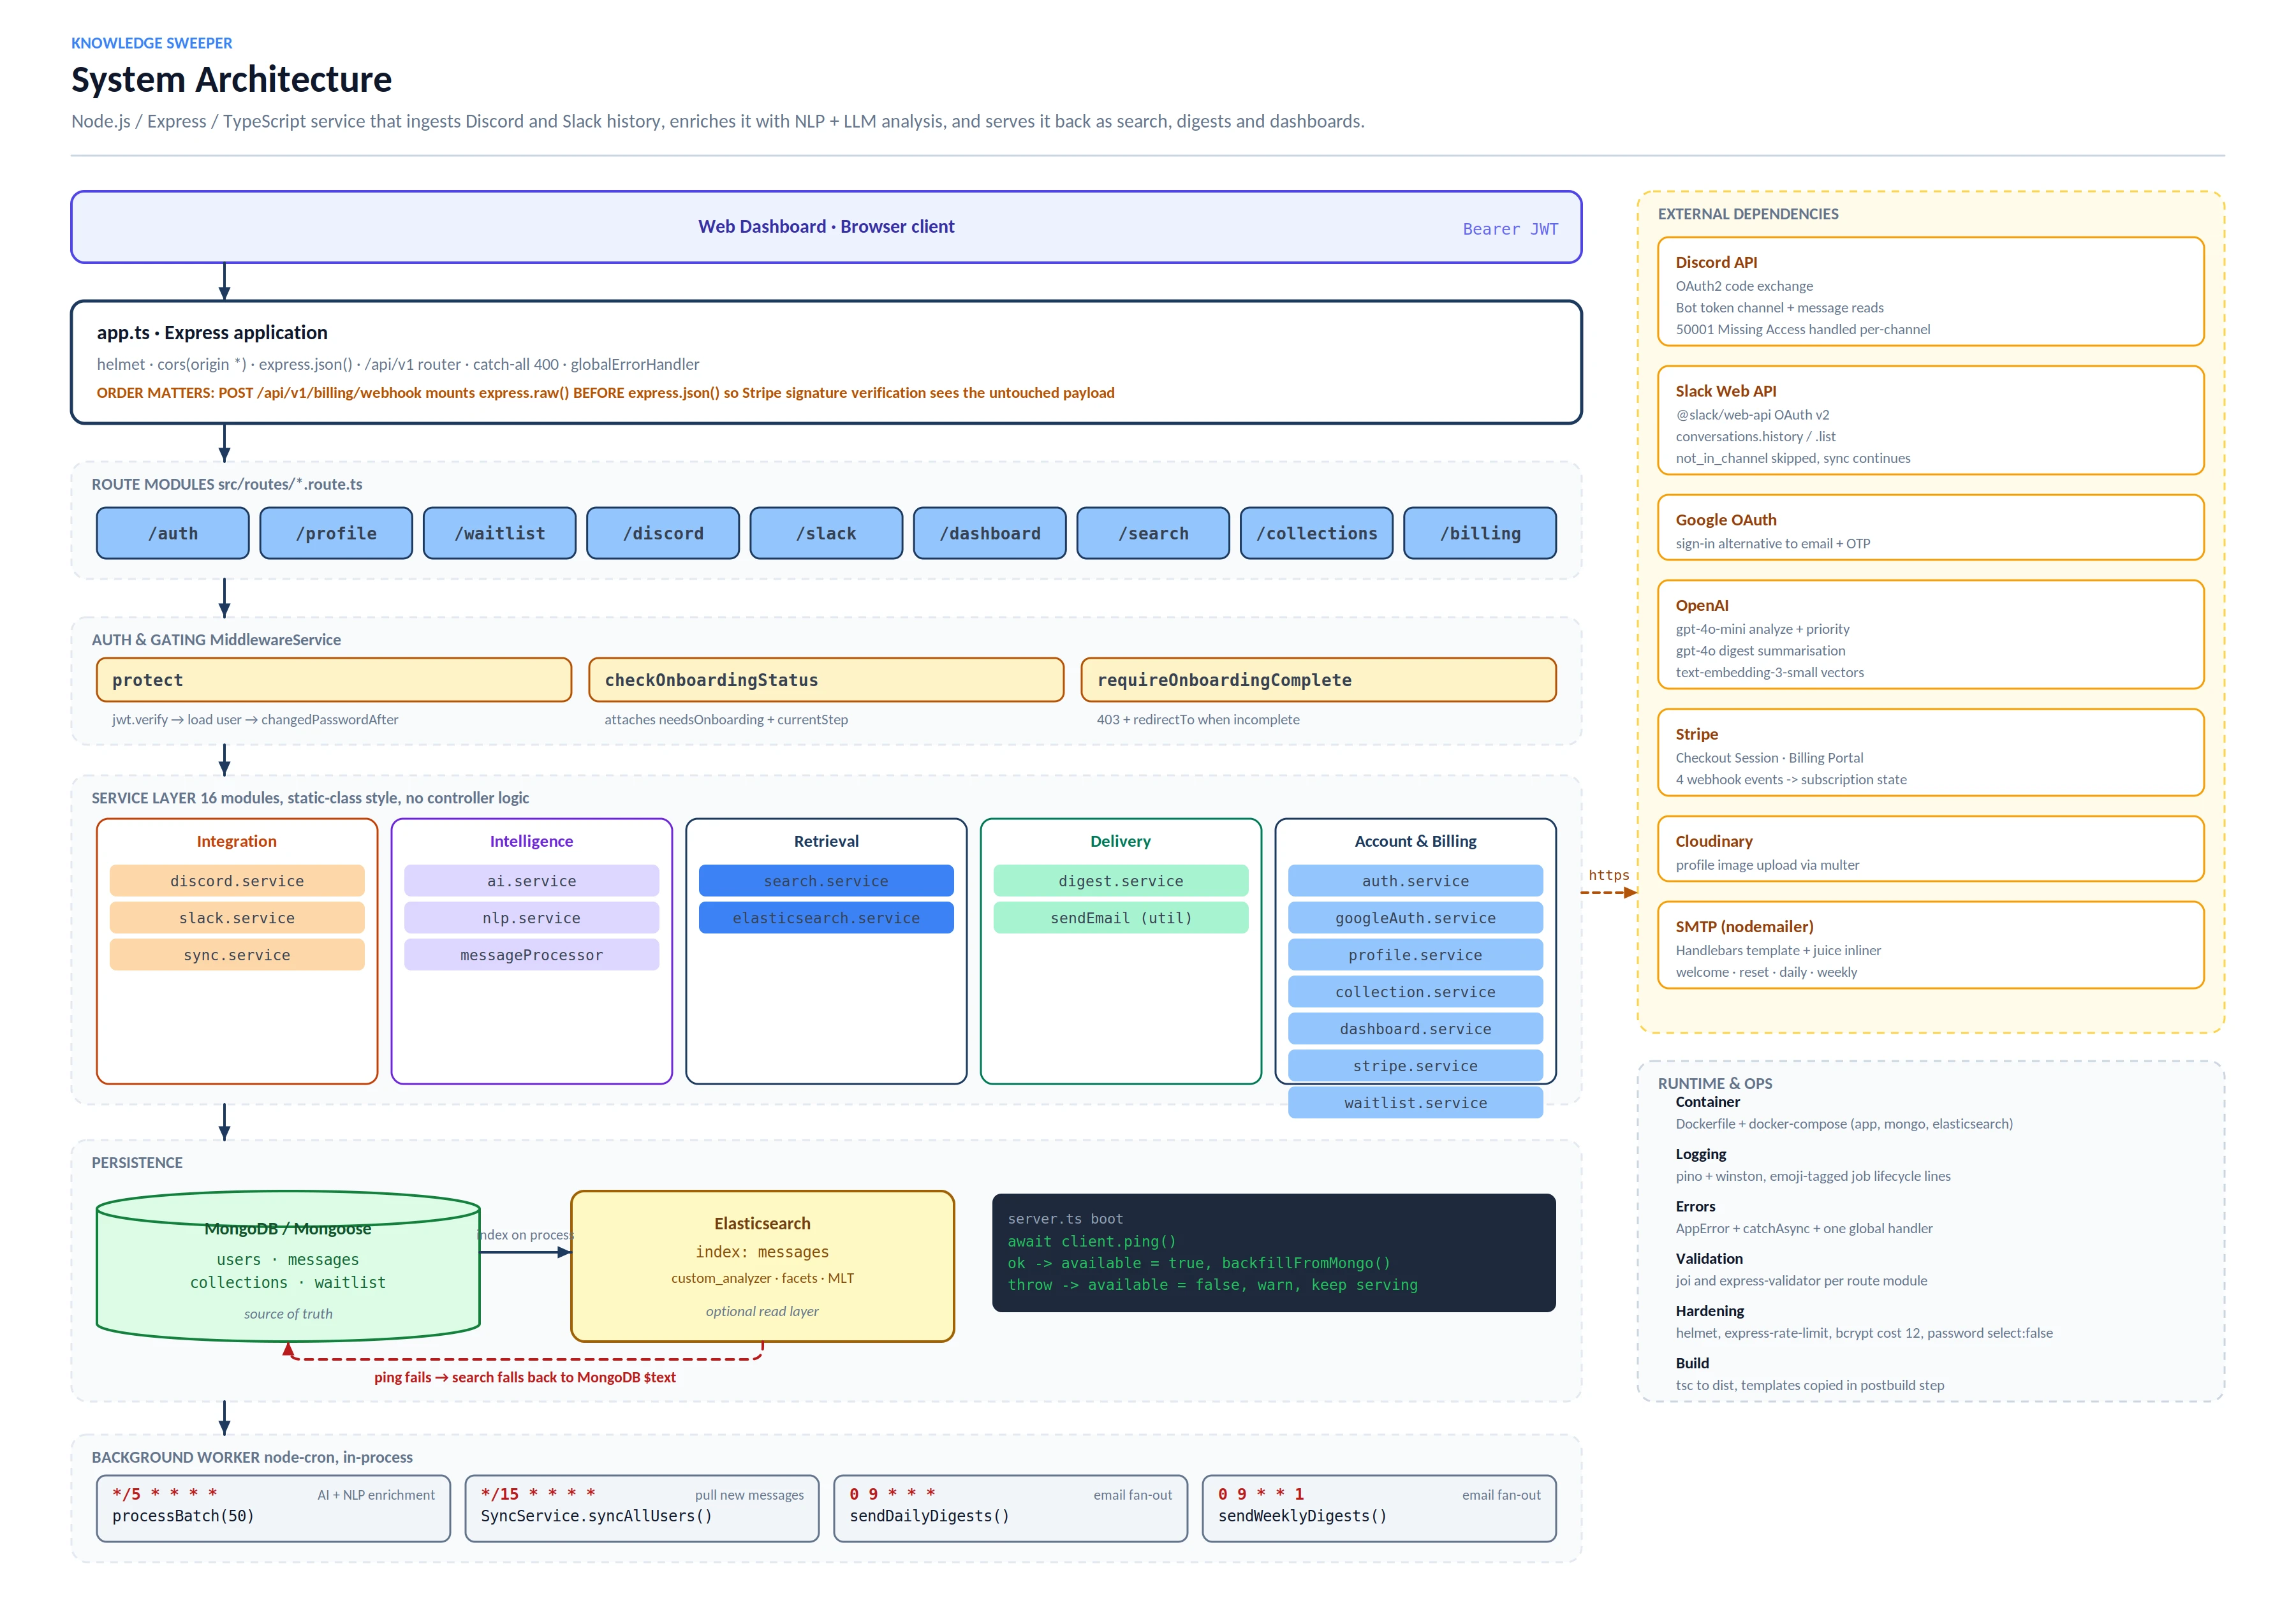
Task: Select the app.ts Express application heading
Action: 212,332
